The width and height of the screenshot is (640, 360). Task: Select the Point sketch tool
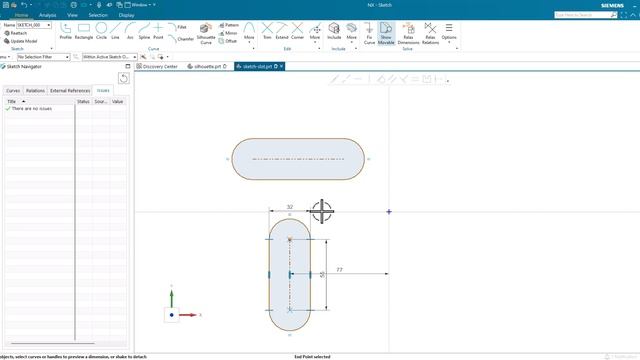(158, 31)
